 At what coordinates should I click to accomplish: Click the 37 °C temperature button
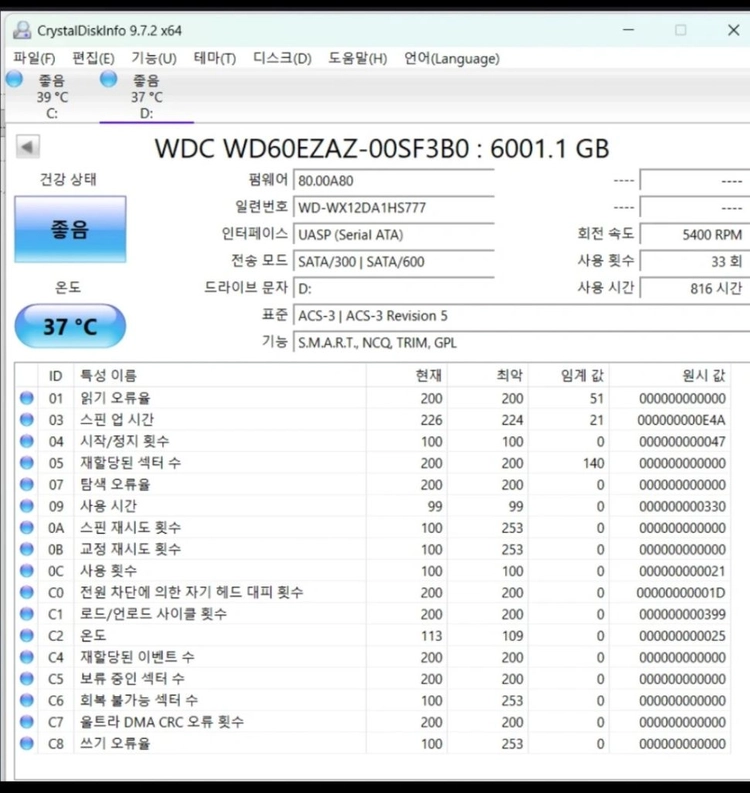70,326
